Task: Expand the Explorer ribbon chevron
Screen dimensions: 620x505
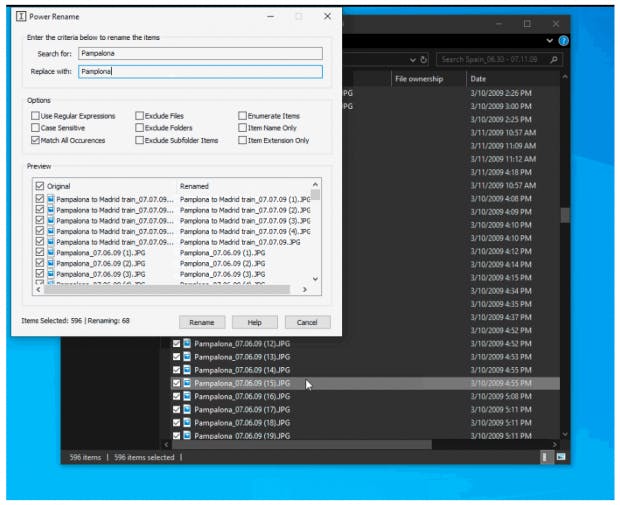Action: click(550, 41)
